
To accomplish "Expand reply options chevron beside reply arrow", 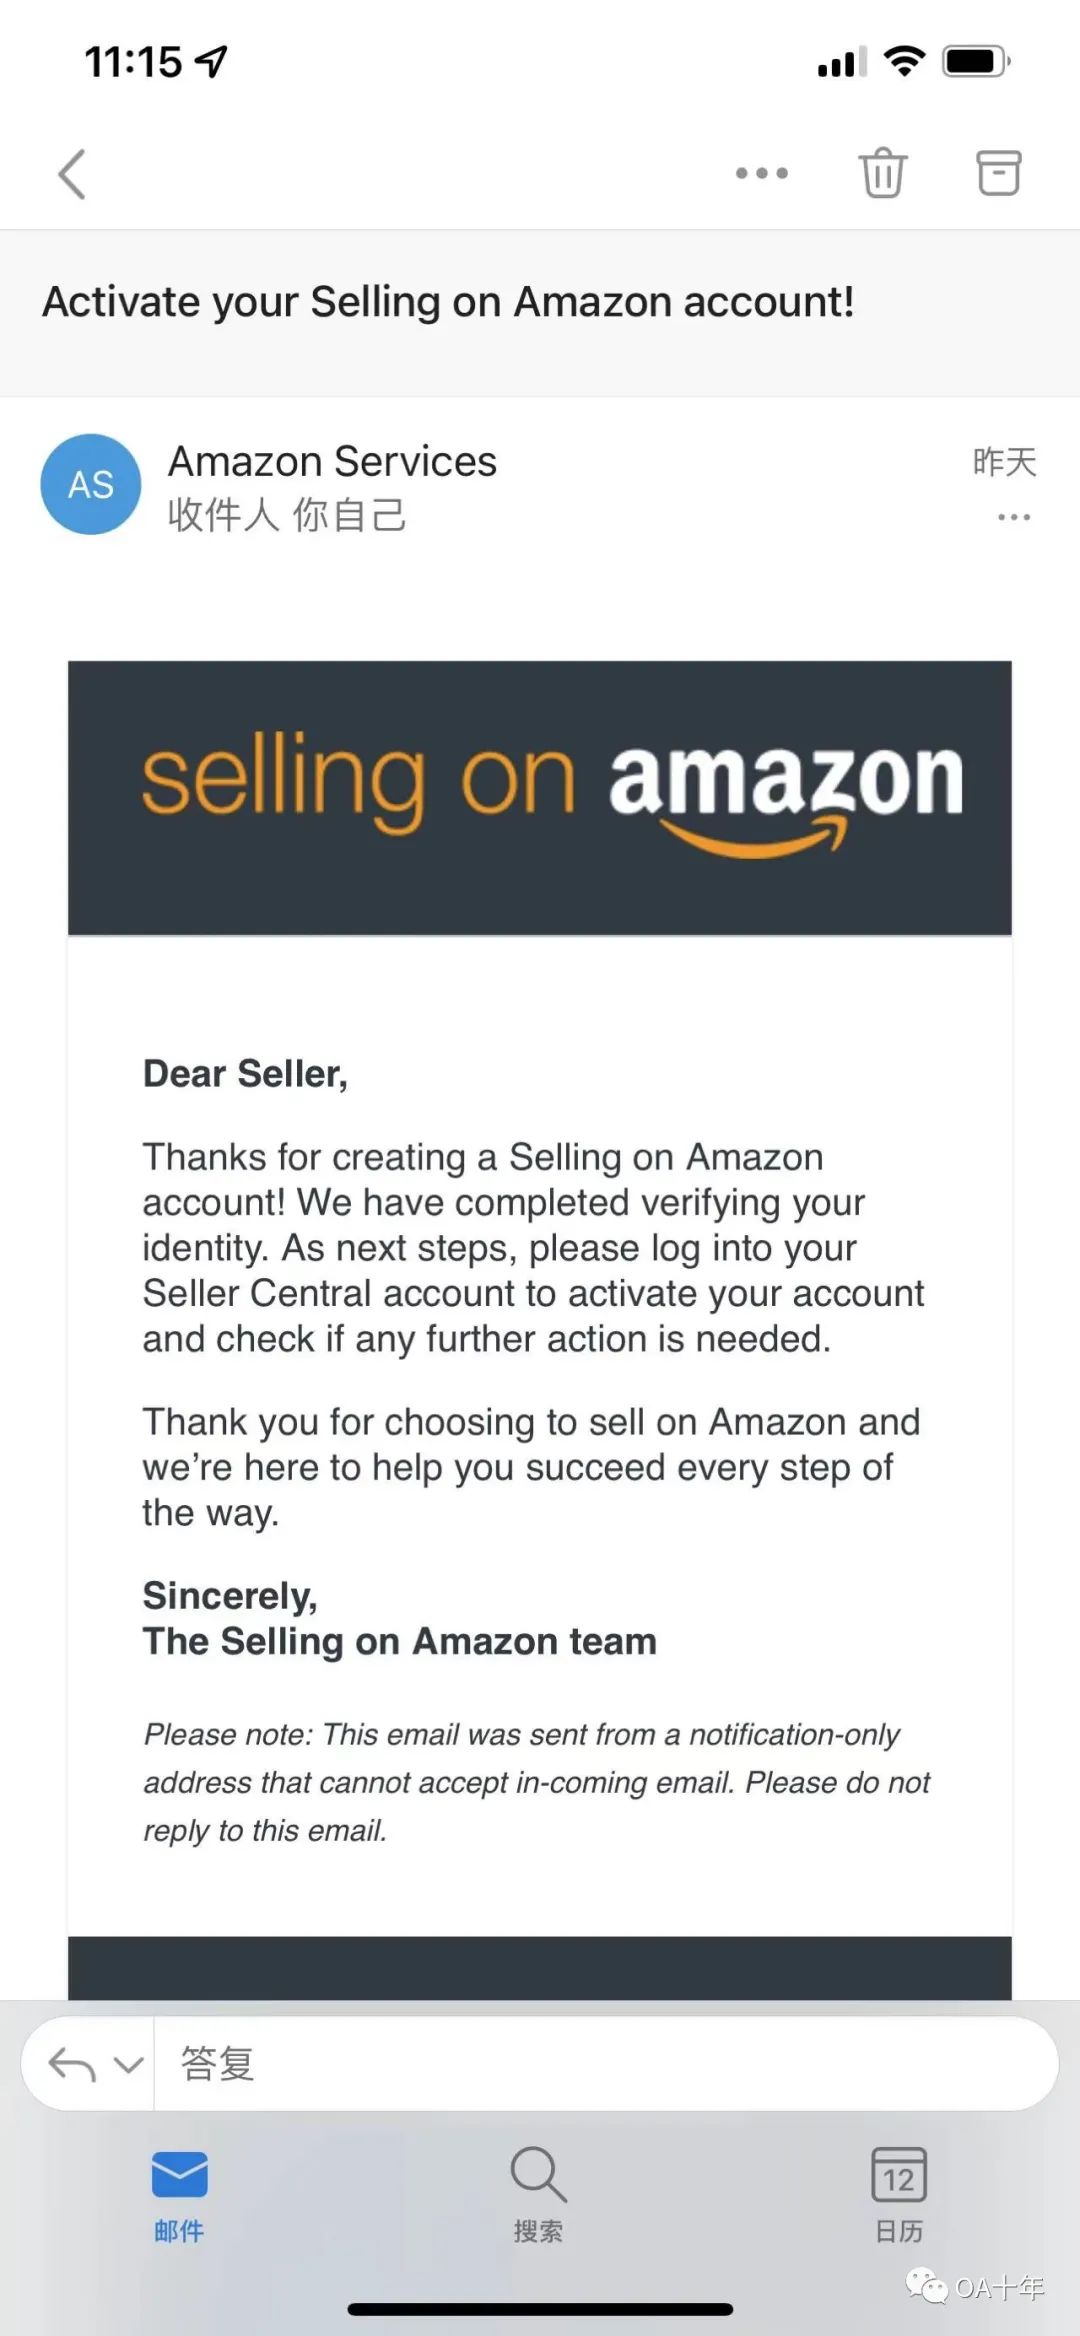I will 129,2064.
